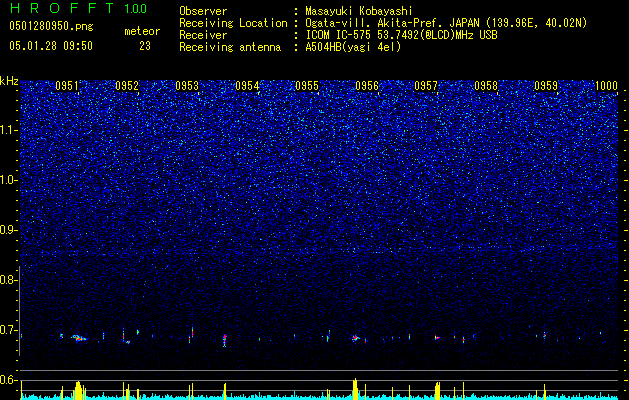Screen dimensions: 629x400
Task: Click the 1000 time marker
Action: (x=606, y=85)
